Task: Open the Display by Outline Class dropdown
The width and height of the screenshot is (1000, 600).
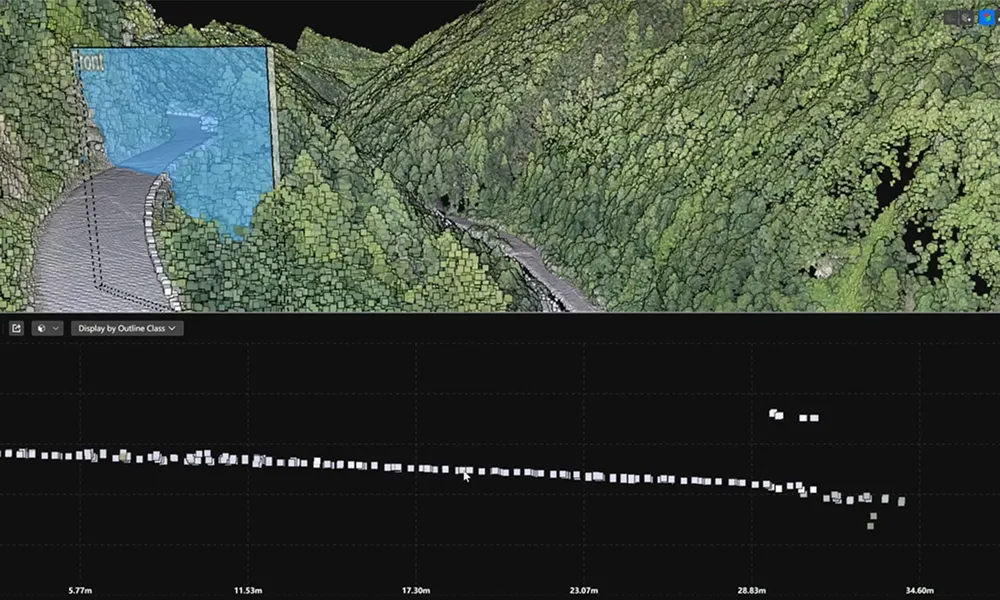Action: 127,328
